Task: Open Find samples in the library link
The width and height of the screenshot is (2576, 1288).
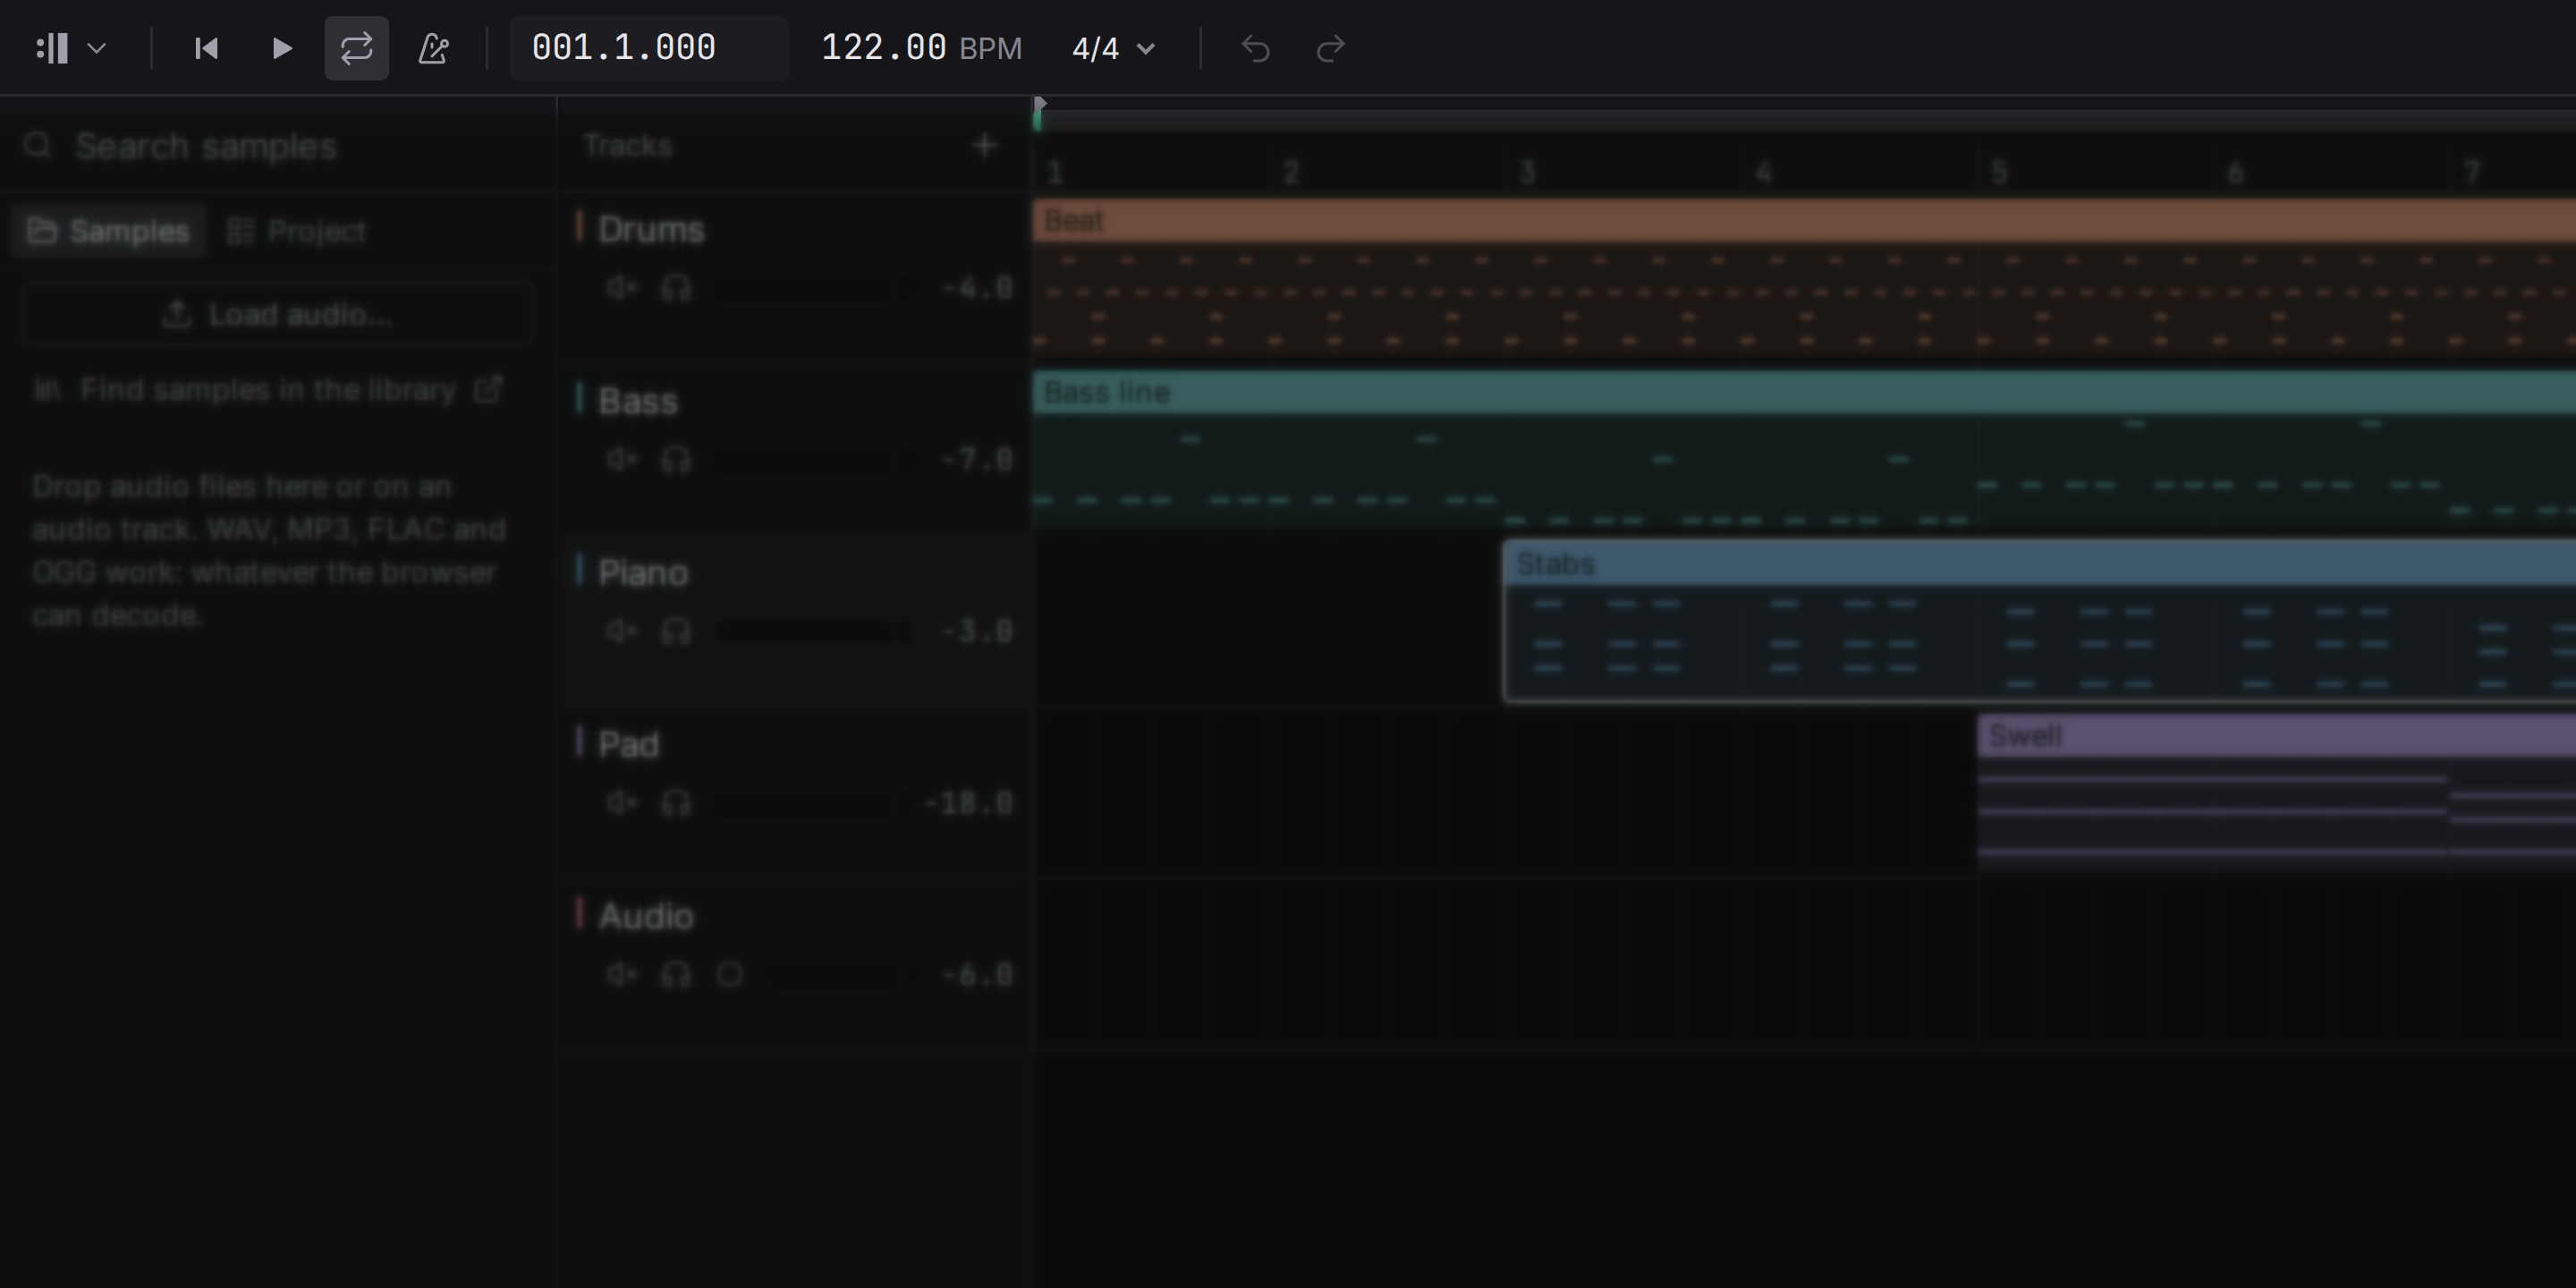Action: point(268,389)
